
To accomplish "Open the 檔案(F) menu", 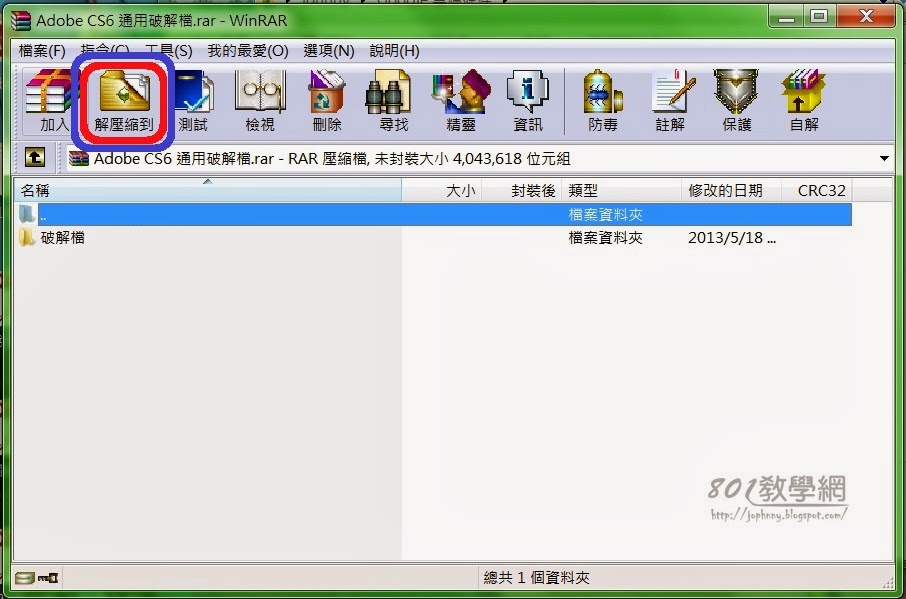I will pyautogui.click(x=42, y=51).
